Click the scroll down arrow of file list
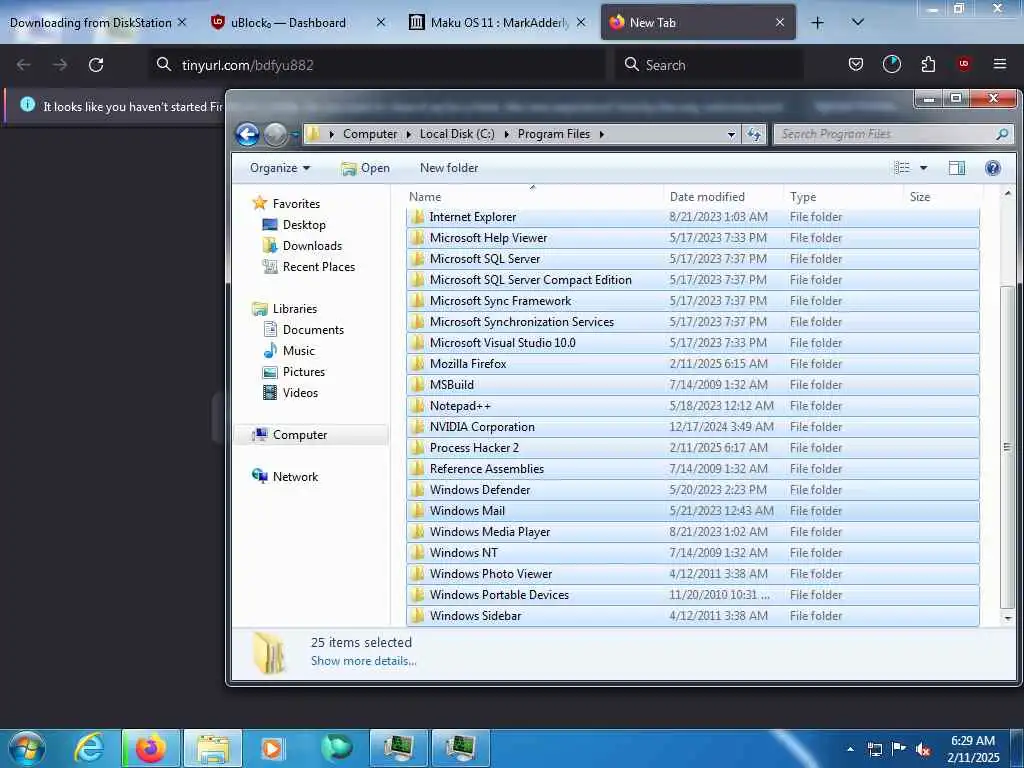The width and height of the screenshot is (1024, 768). [x=1007, y=618]
